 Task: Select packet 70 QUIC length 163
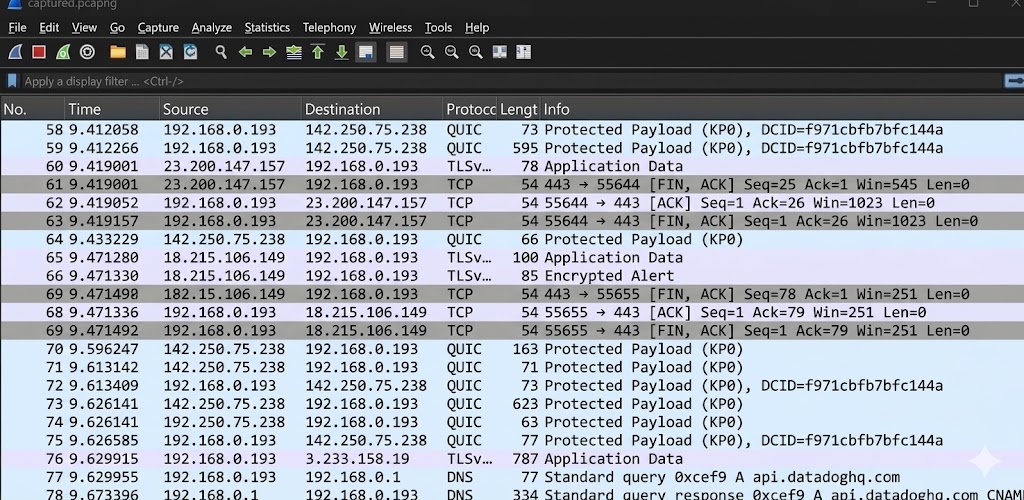tap(512, 349)
